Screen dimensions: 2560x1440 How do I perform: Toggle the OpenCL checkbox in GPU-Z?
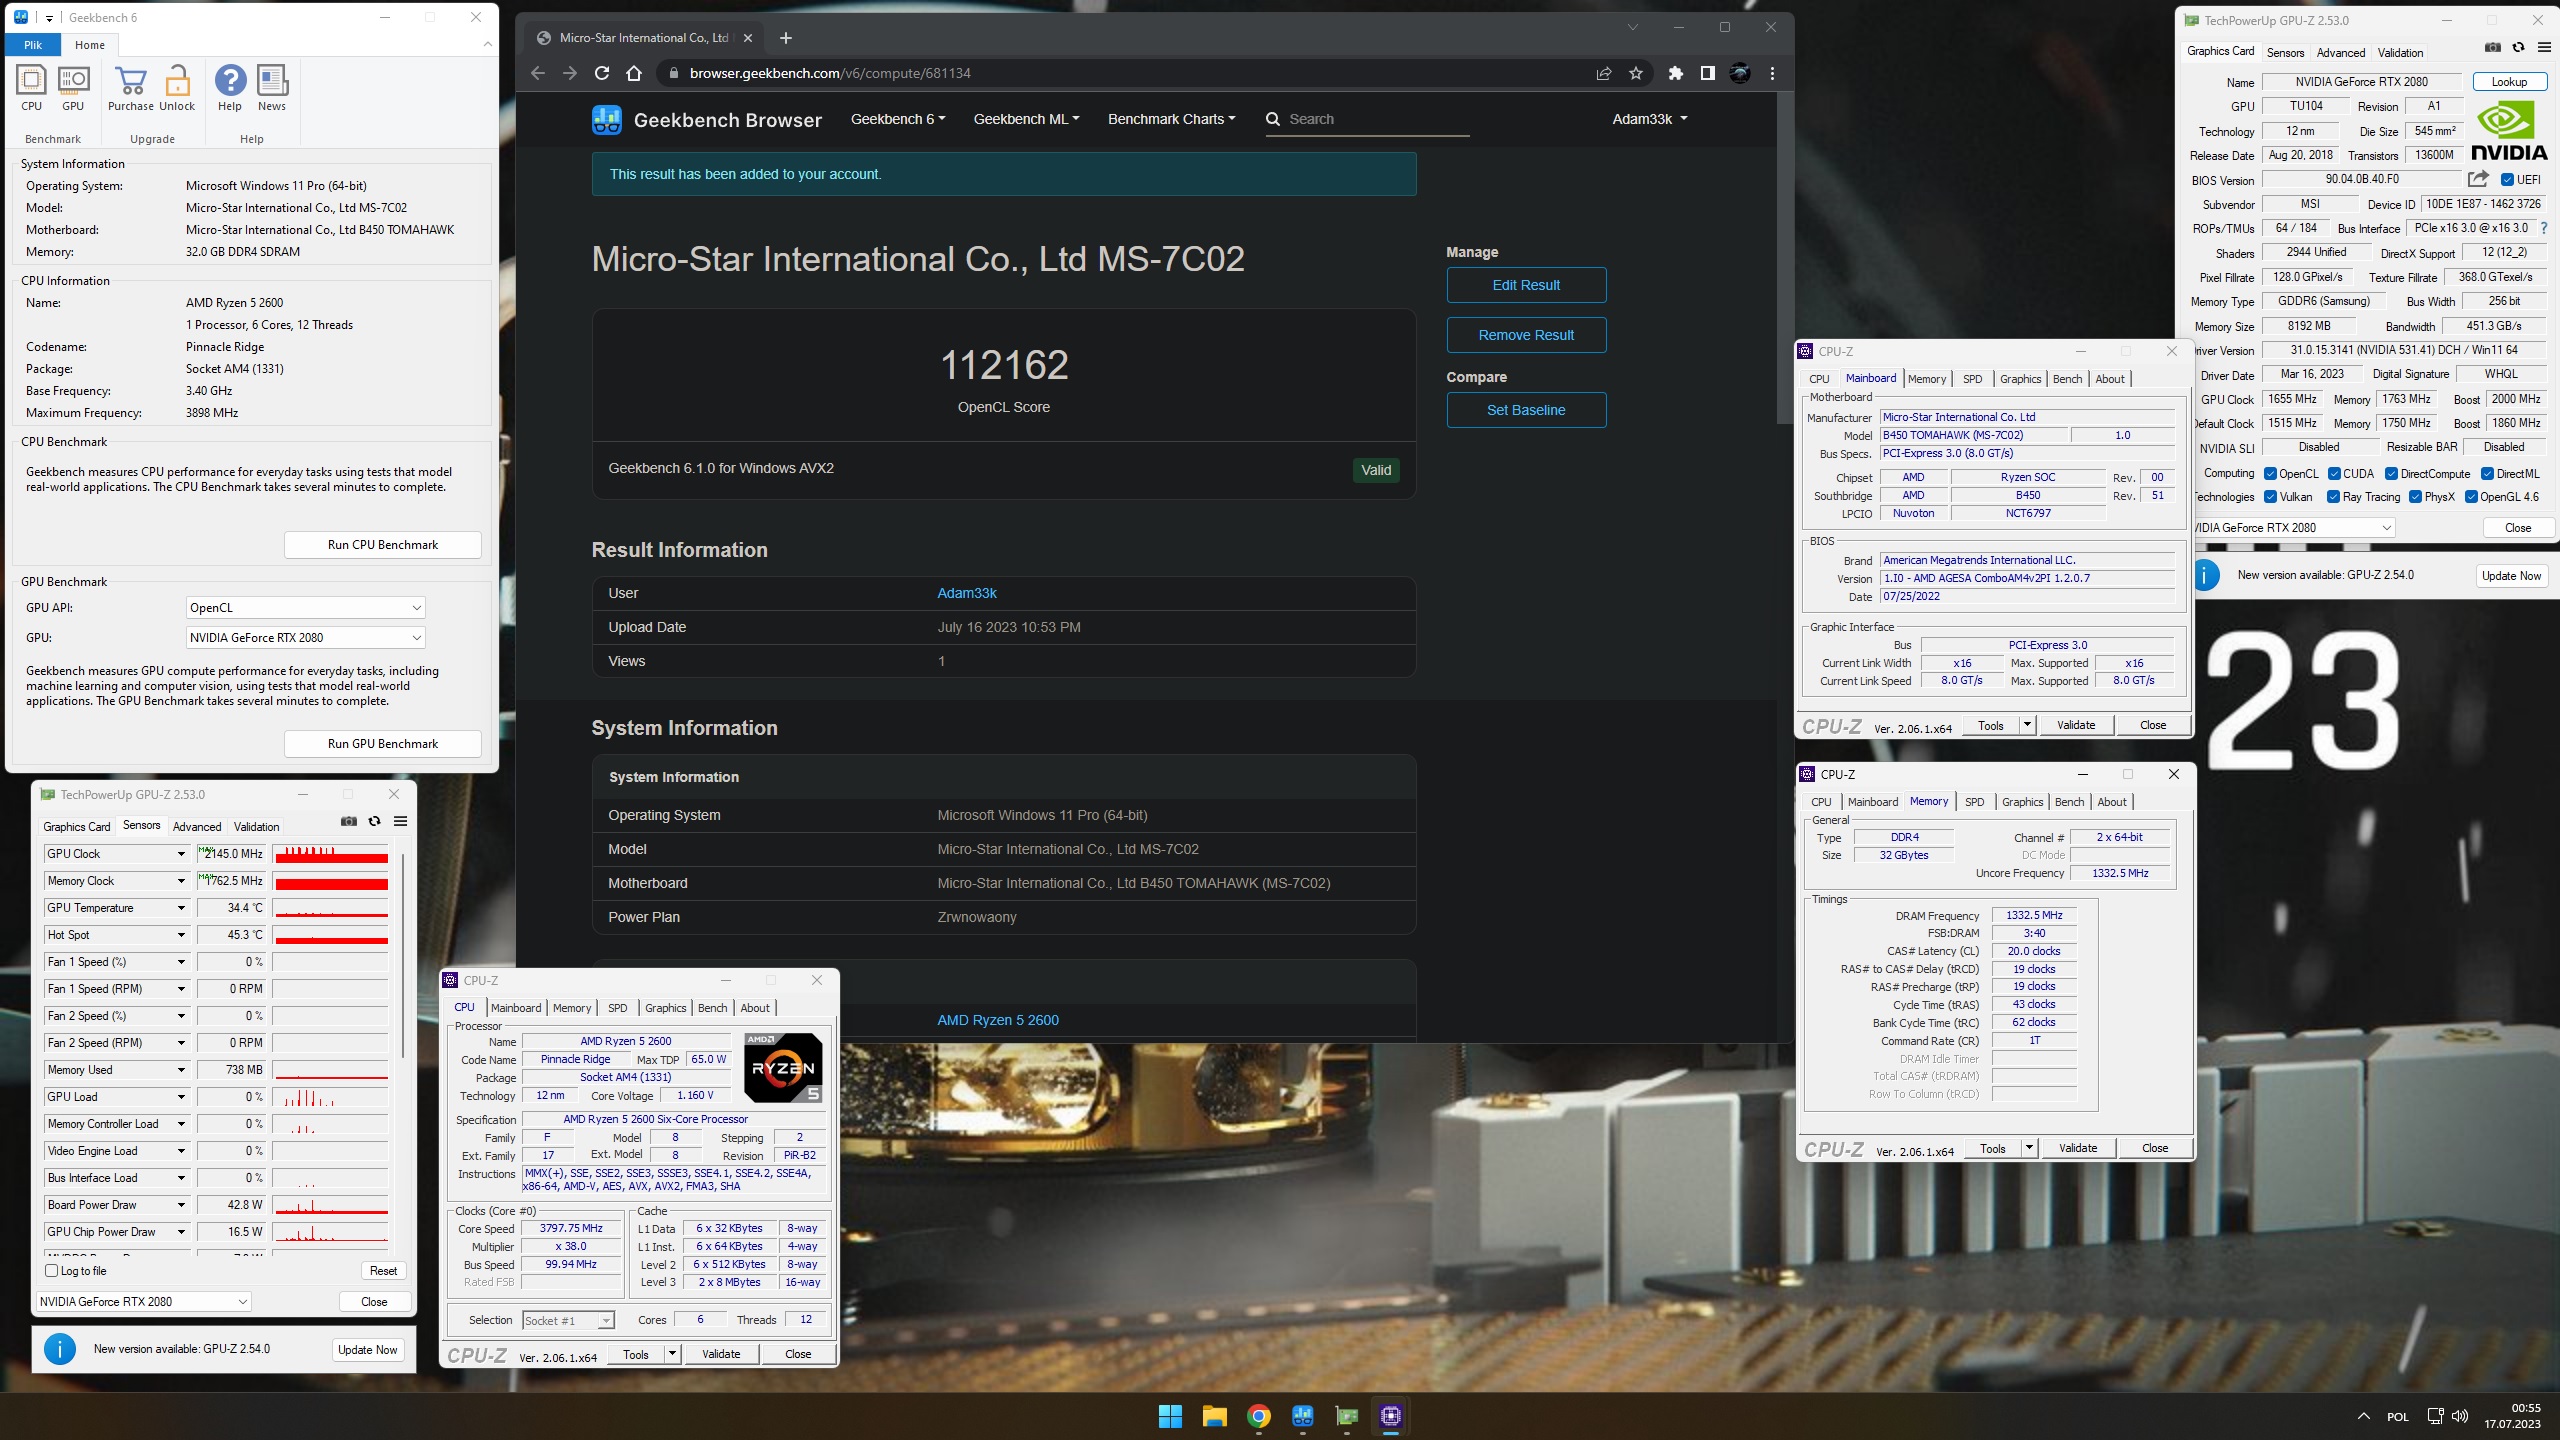[x=2270, y=474]
